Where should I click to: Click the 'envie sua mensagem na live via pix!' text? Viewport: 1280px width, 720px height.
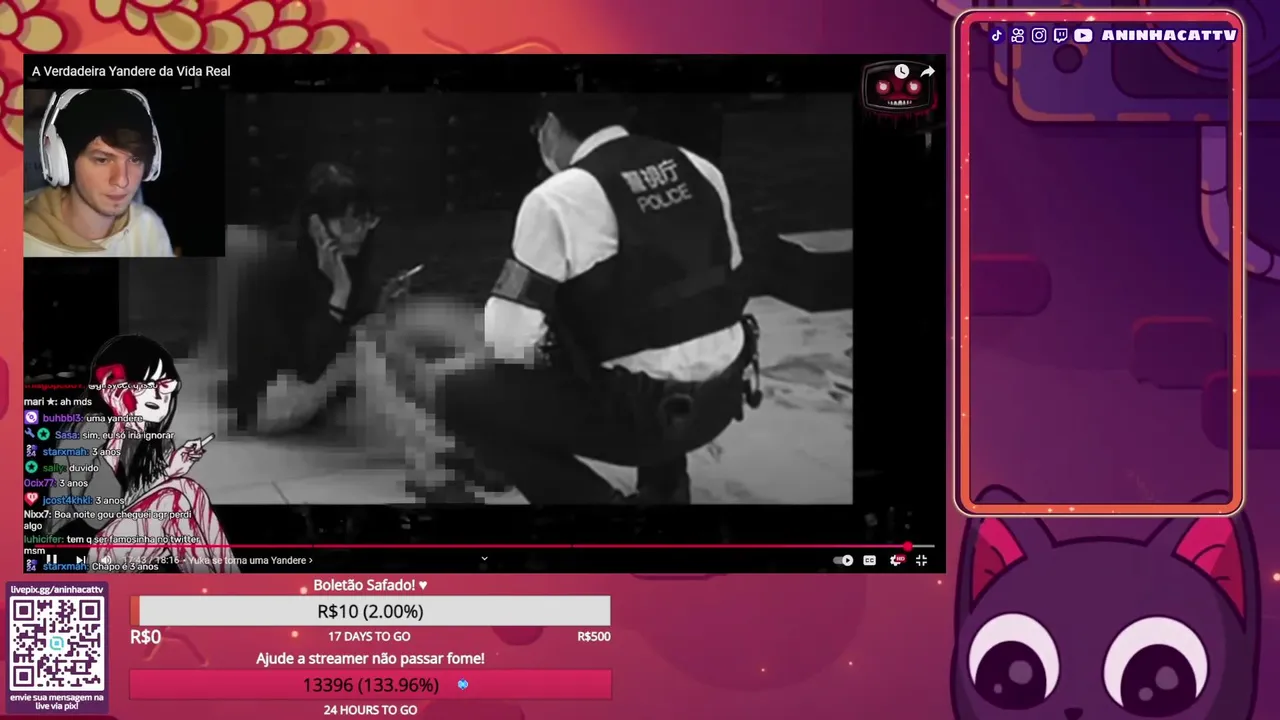click(57, 701)
